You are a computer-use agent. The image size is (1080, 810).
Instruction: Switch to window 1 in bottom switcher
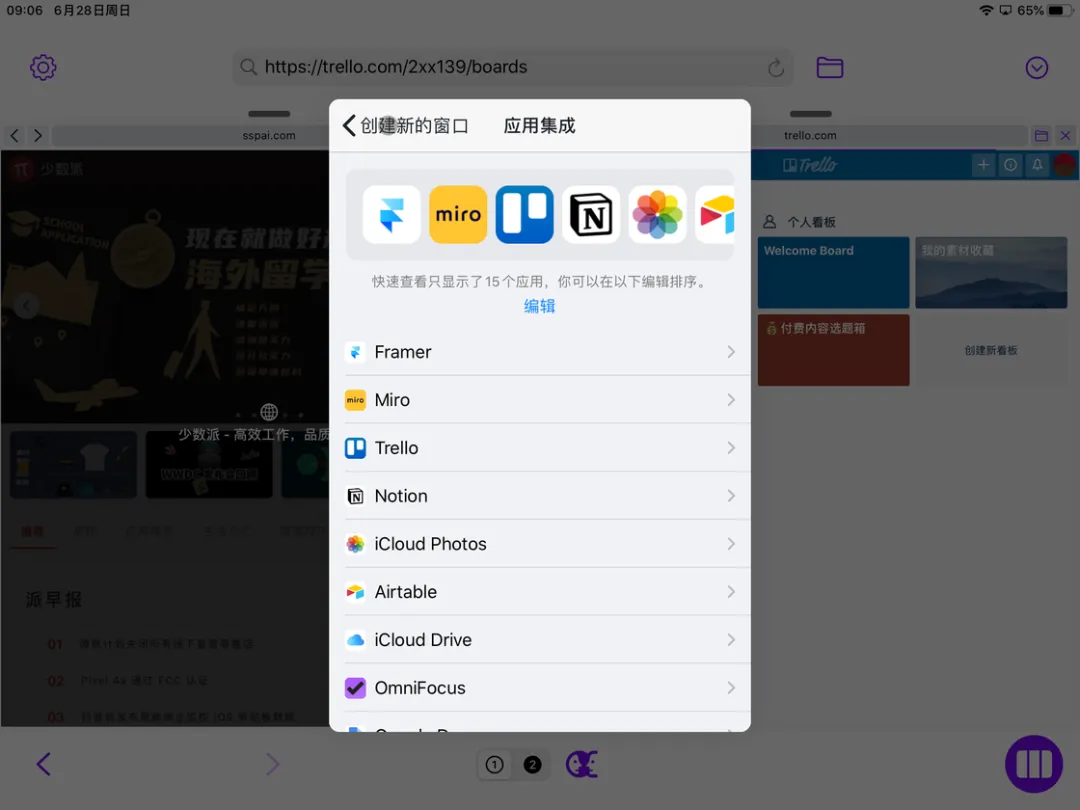(x=495, y=765)
